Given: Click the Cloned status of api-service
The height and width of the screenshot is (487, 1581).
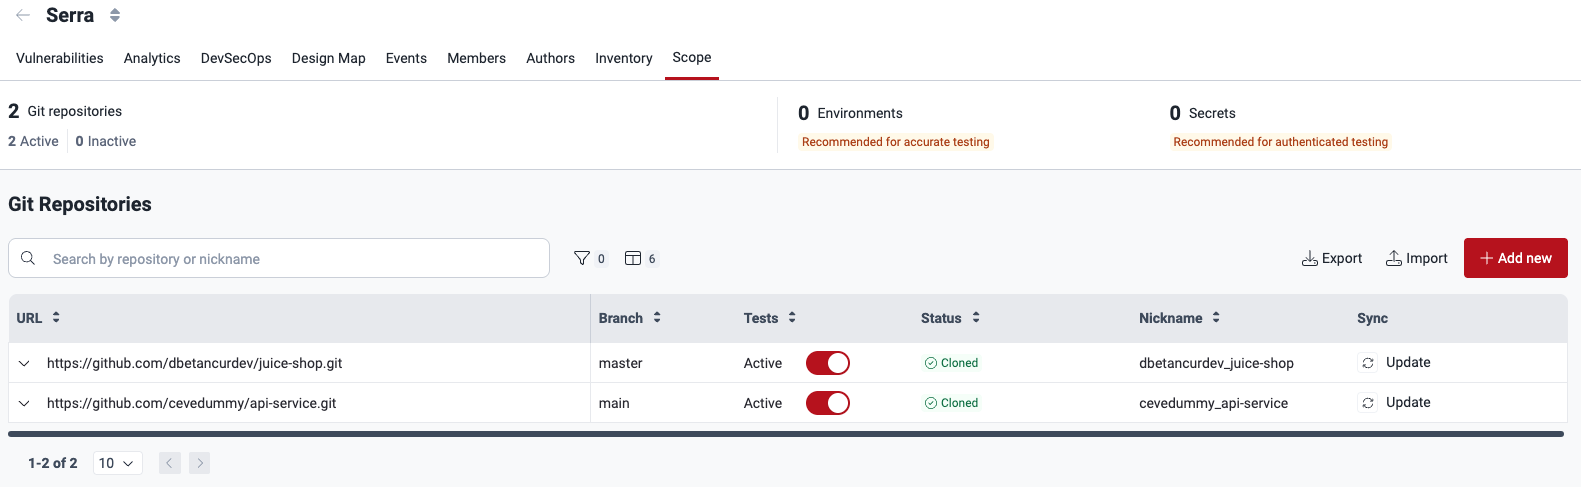Looking at the screenshot, I should pos(951,403).
